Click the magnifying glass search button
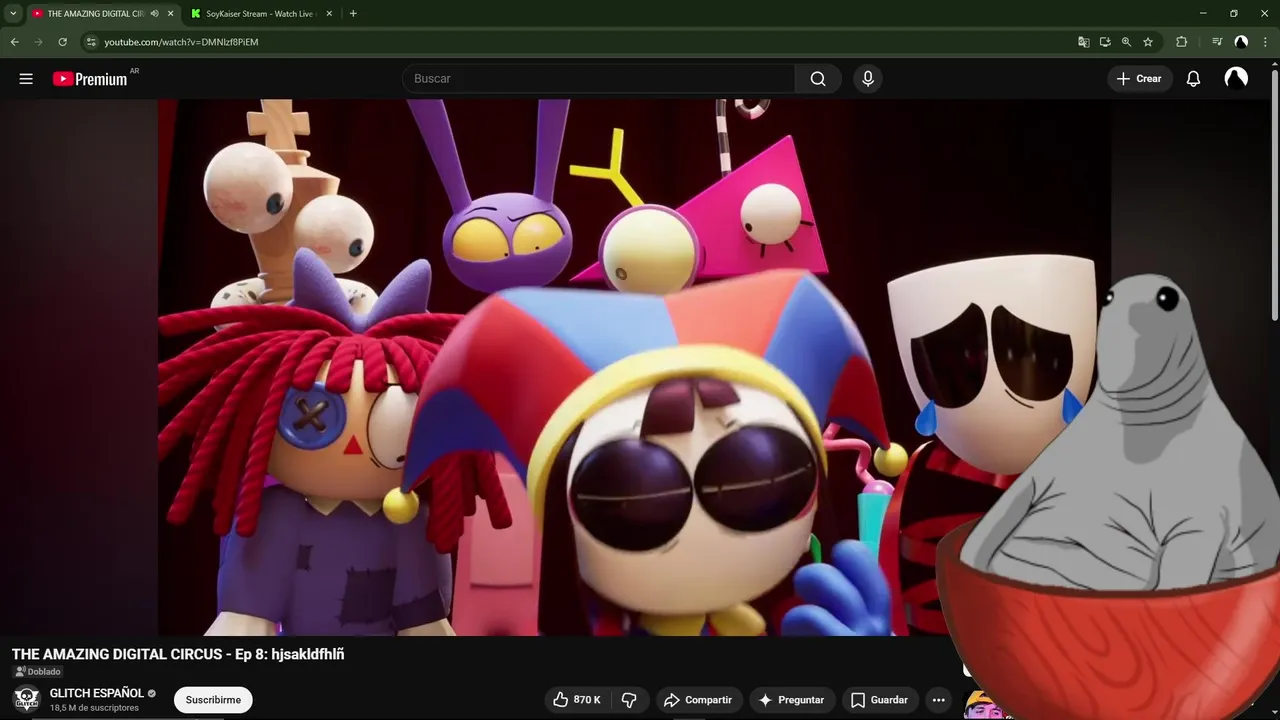 tap(818, 79)
